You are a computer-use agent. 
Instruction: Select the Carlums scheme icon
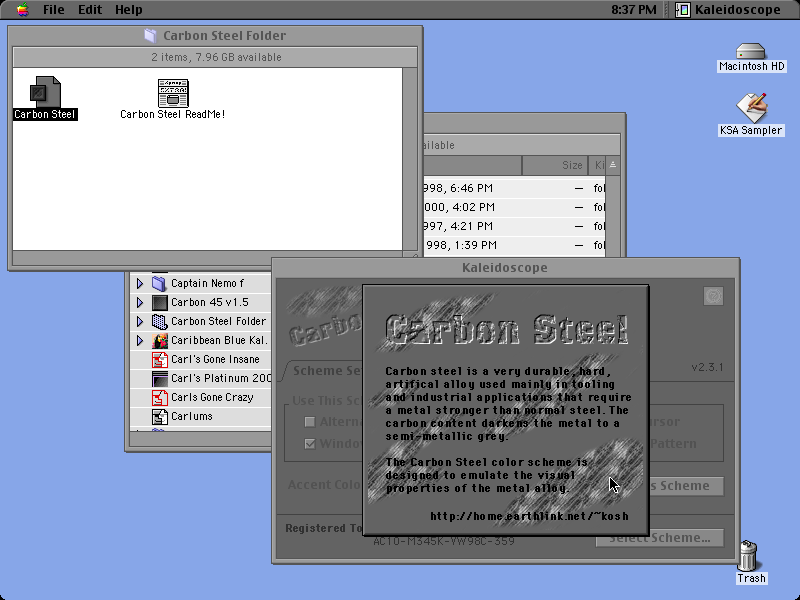(159, 417)
